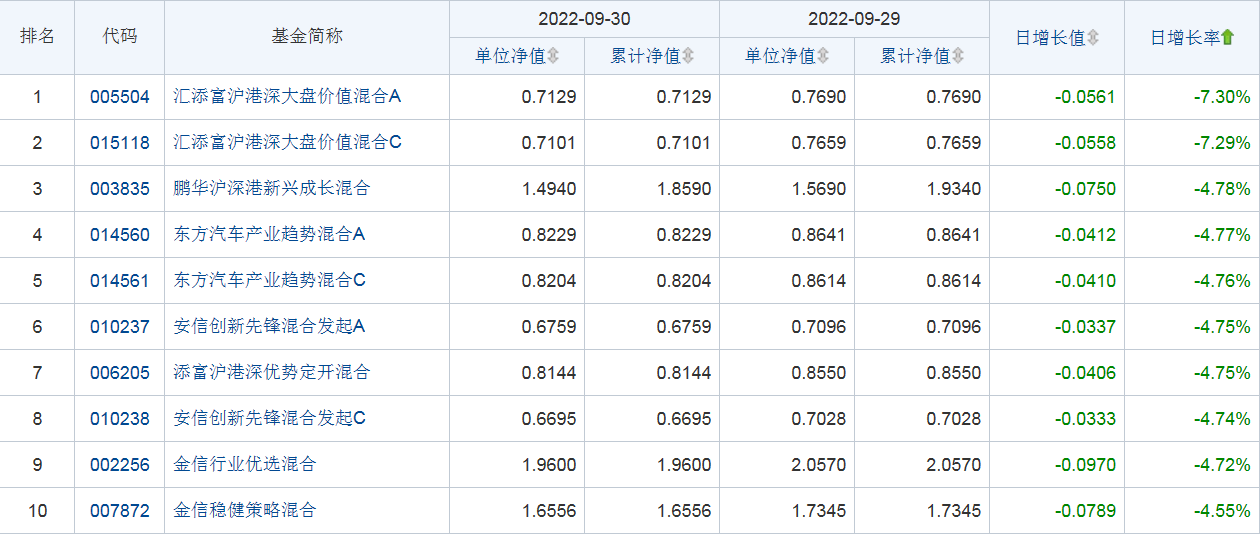Select daily growth value -0.0789
1260x534 pixels.
coord(1085,511)
